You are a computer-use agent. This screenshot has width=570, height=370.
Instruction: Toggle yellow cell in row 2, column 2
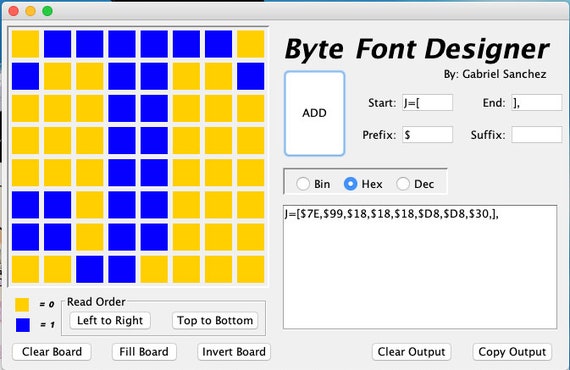[57, 76]
